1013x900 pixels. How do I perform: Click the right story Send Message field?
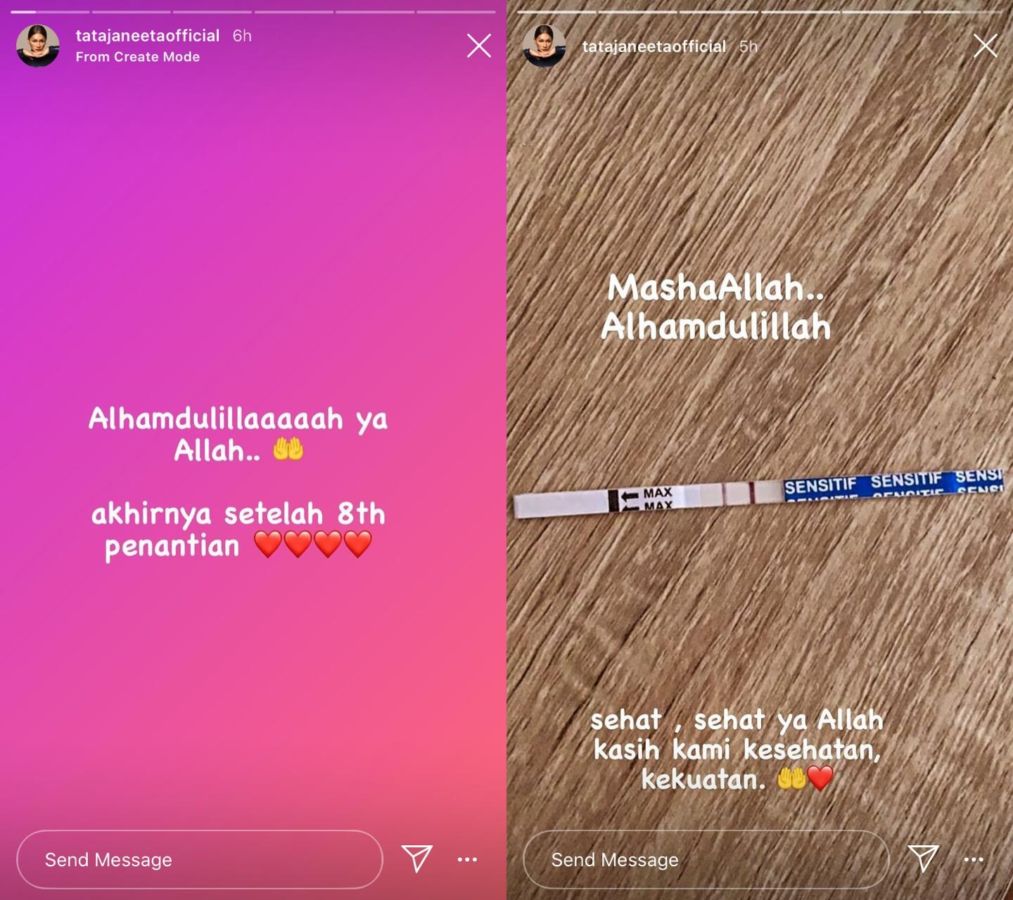coord(706,859)
